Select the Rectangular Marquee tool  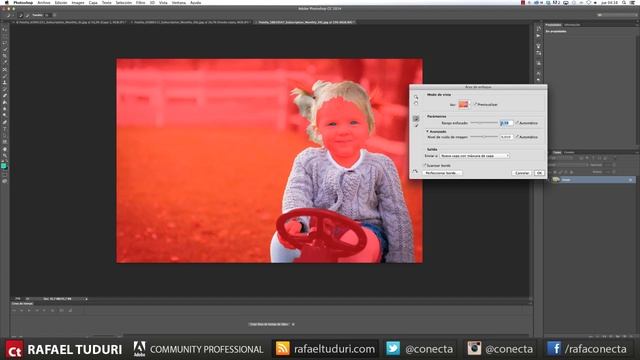point(4,36)
